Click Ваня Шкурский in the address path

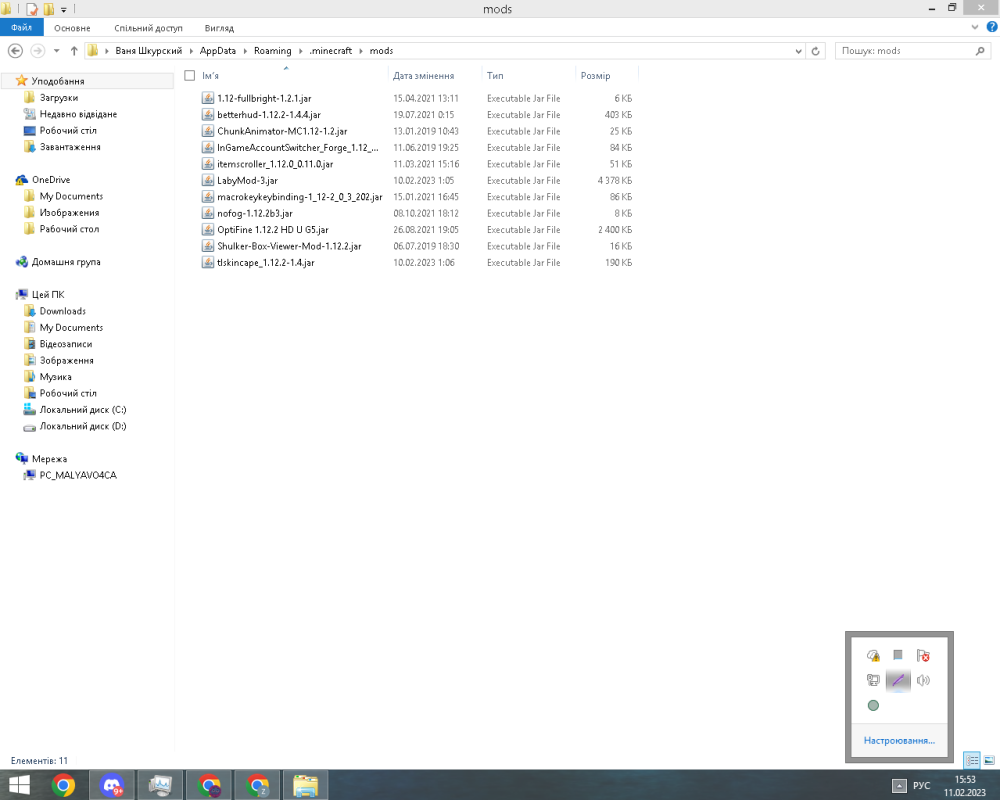(149, 50)
